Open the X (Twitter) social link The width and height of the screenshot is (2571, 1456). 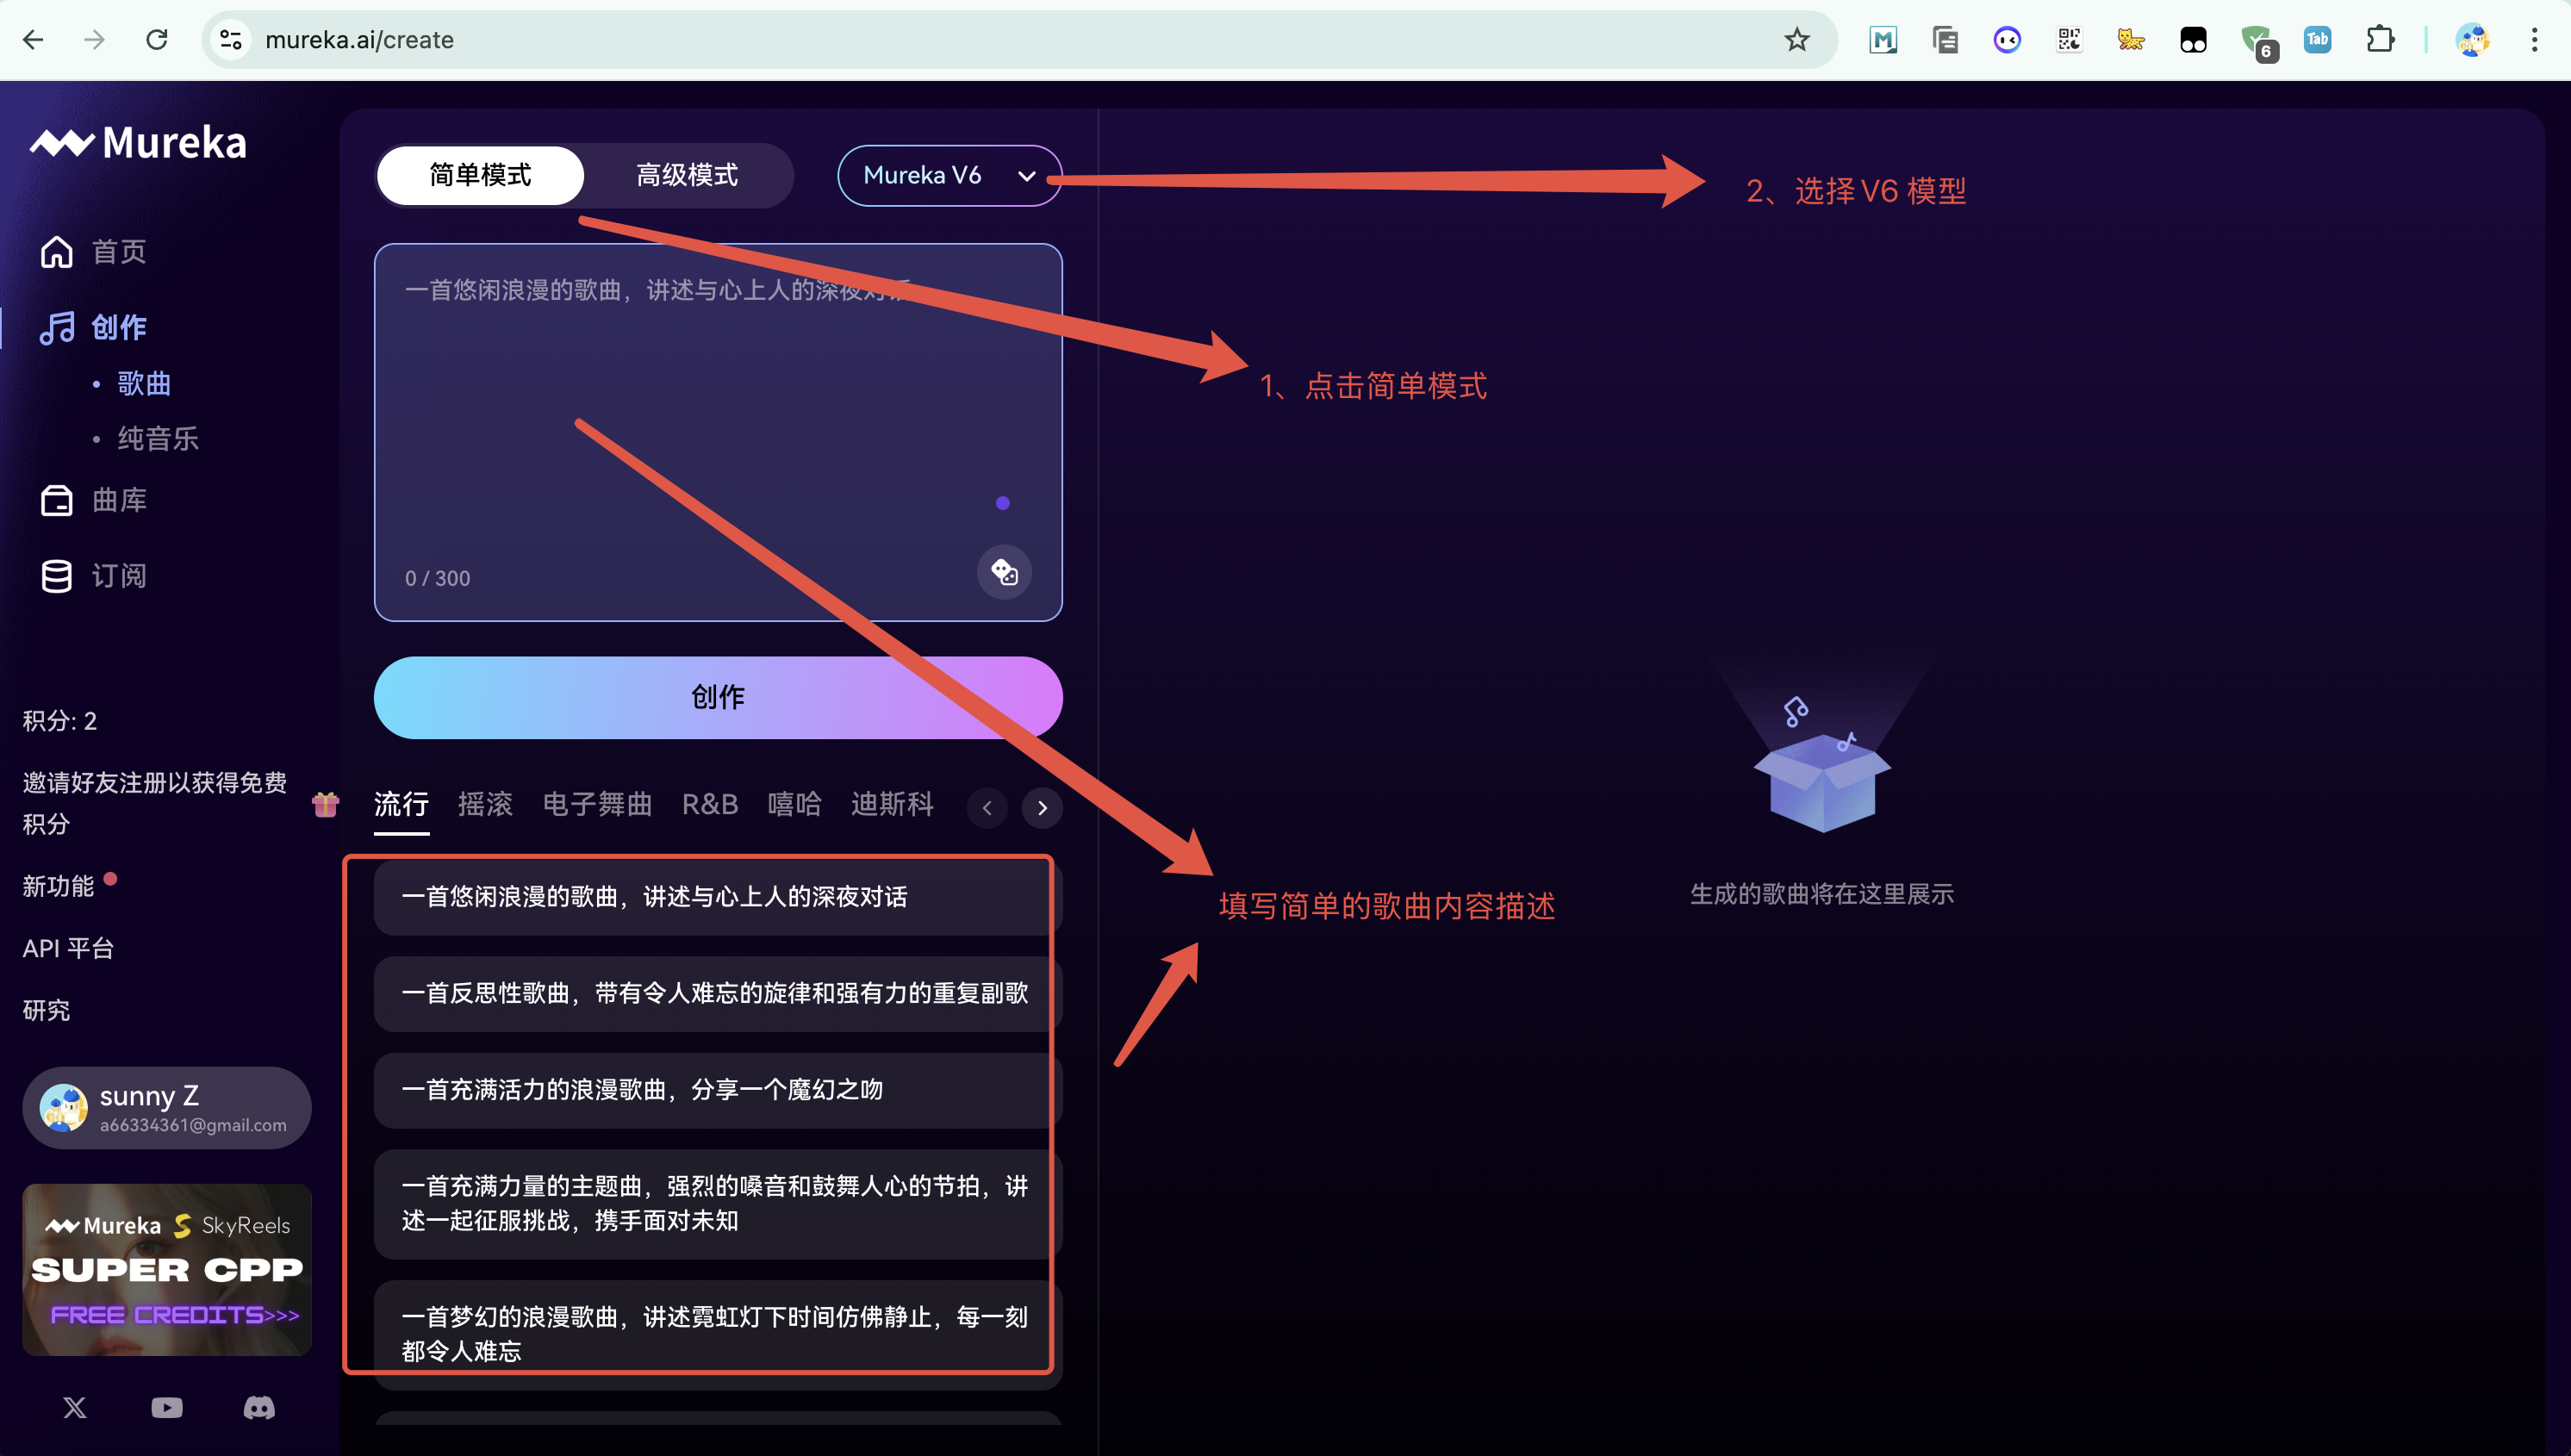point(75,1407)
